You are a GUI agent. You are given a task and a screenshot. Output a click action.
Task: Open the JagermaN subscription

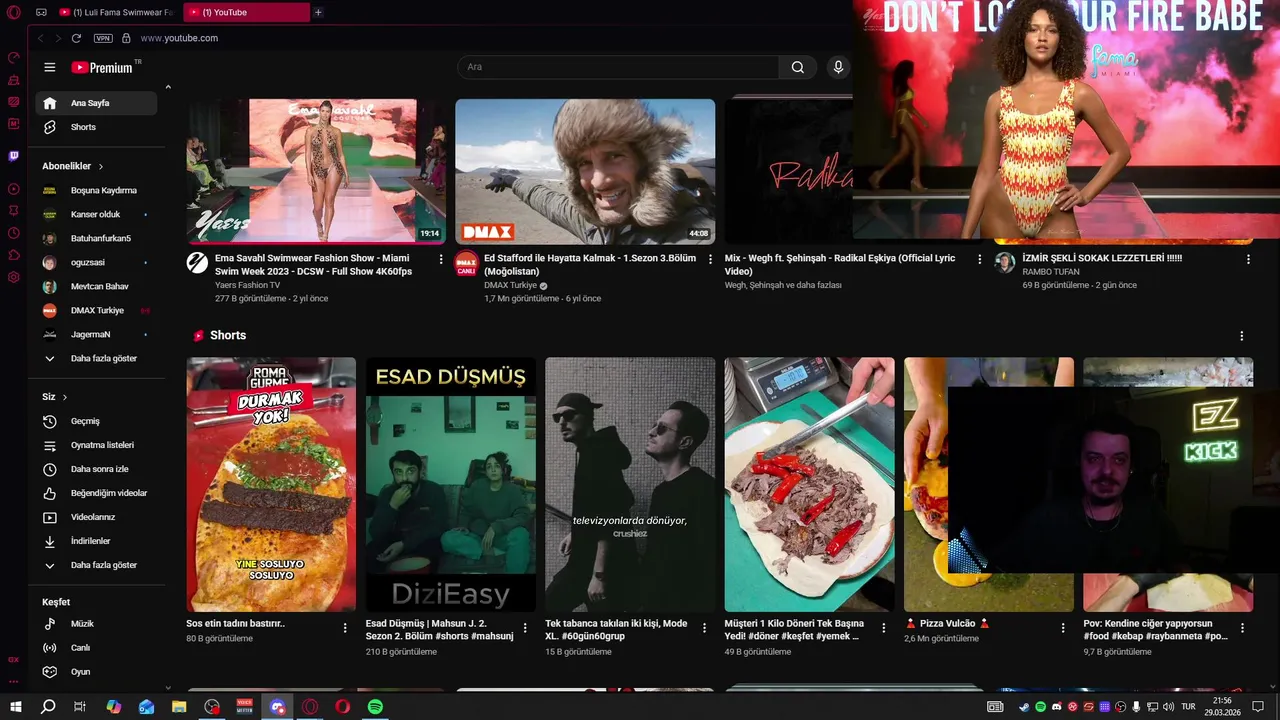point(96,334)
